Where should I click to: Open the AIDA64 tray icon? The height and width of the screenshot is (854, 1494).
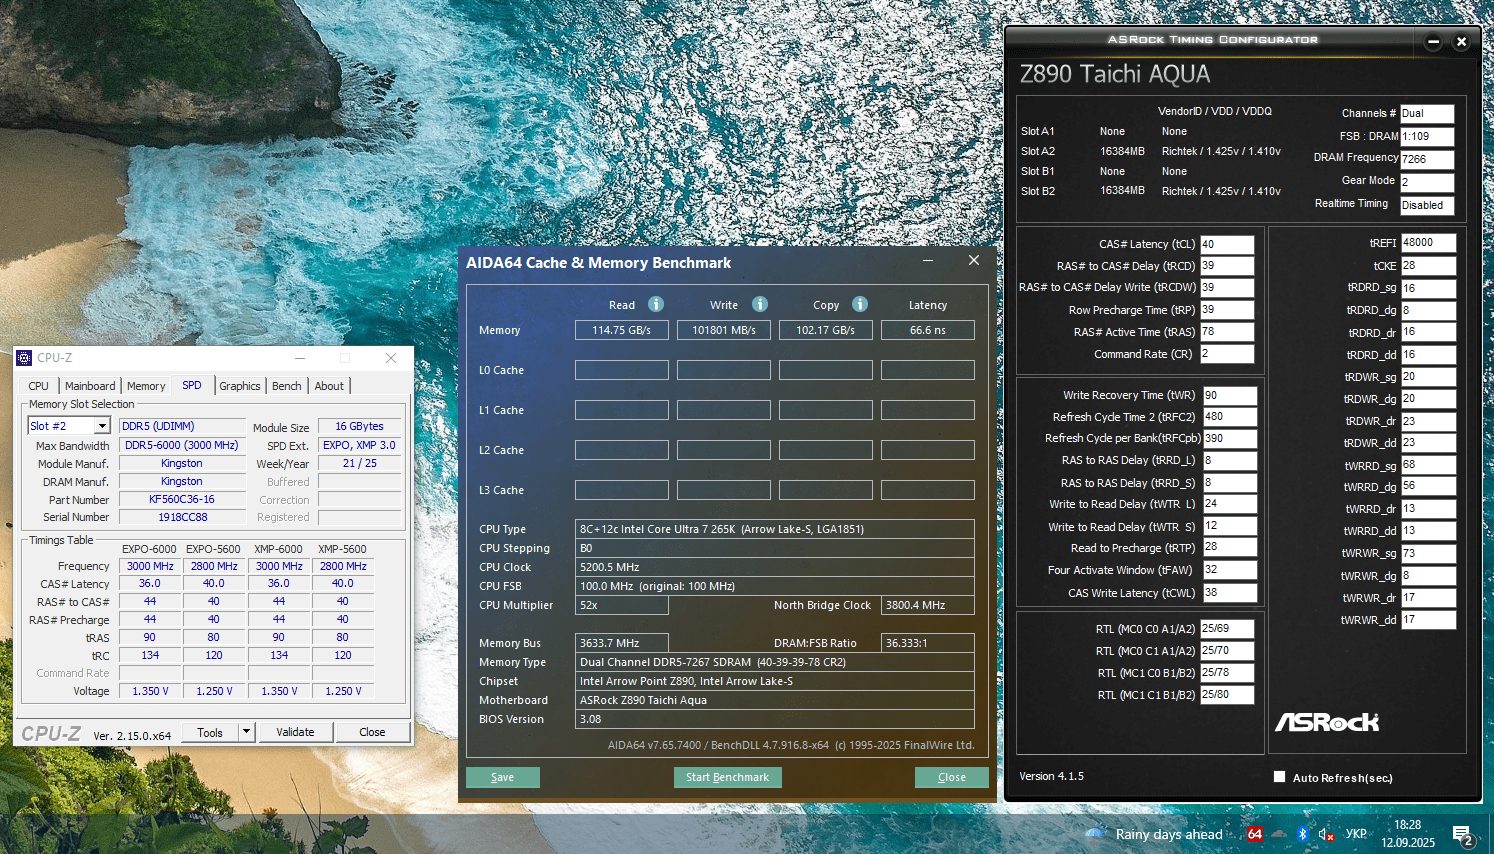point(1254,834)
